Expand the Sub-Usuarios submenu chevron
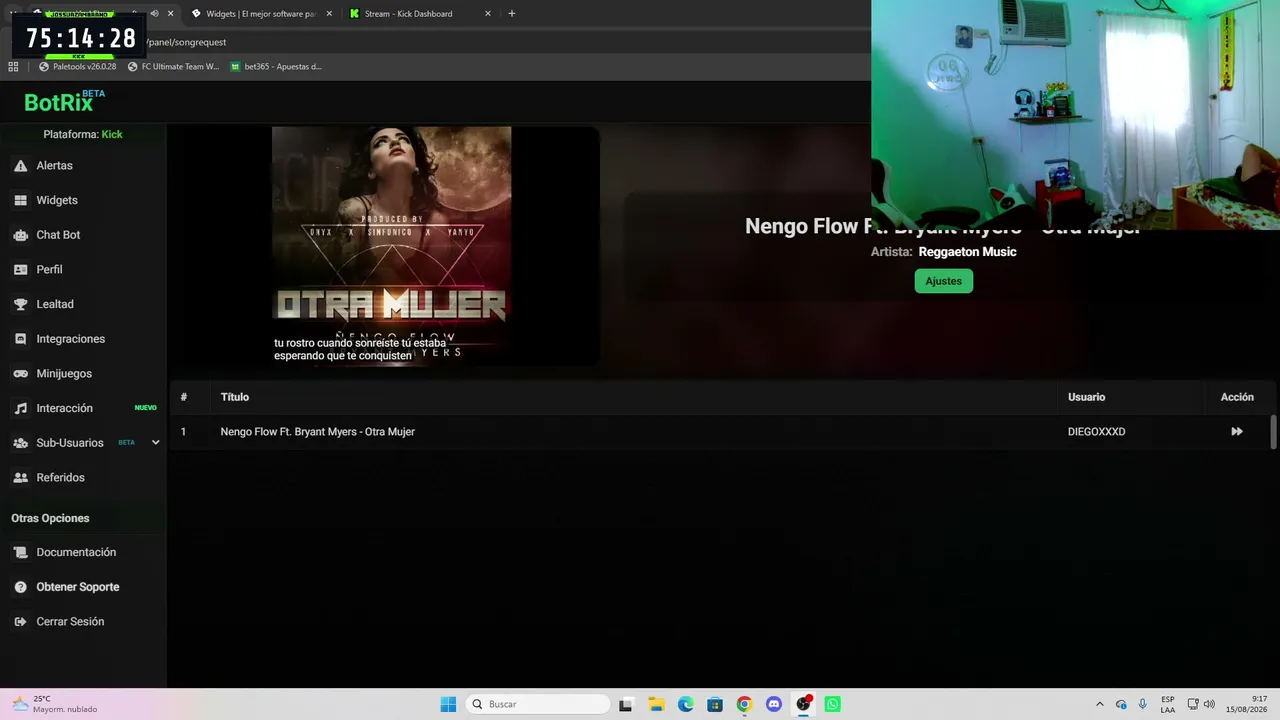 click(x=155, y=443)
